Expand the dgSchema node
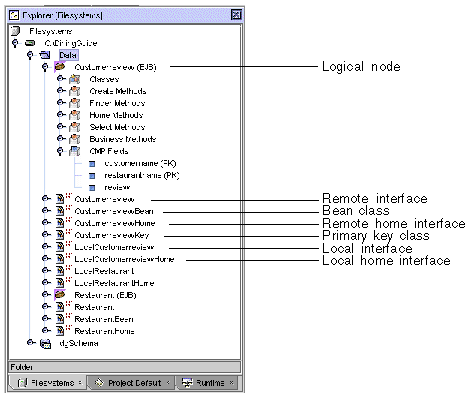 pyautogui.click(x=31, y=343)
